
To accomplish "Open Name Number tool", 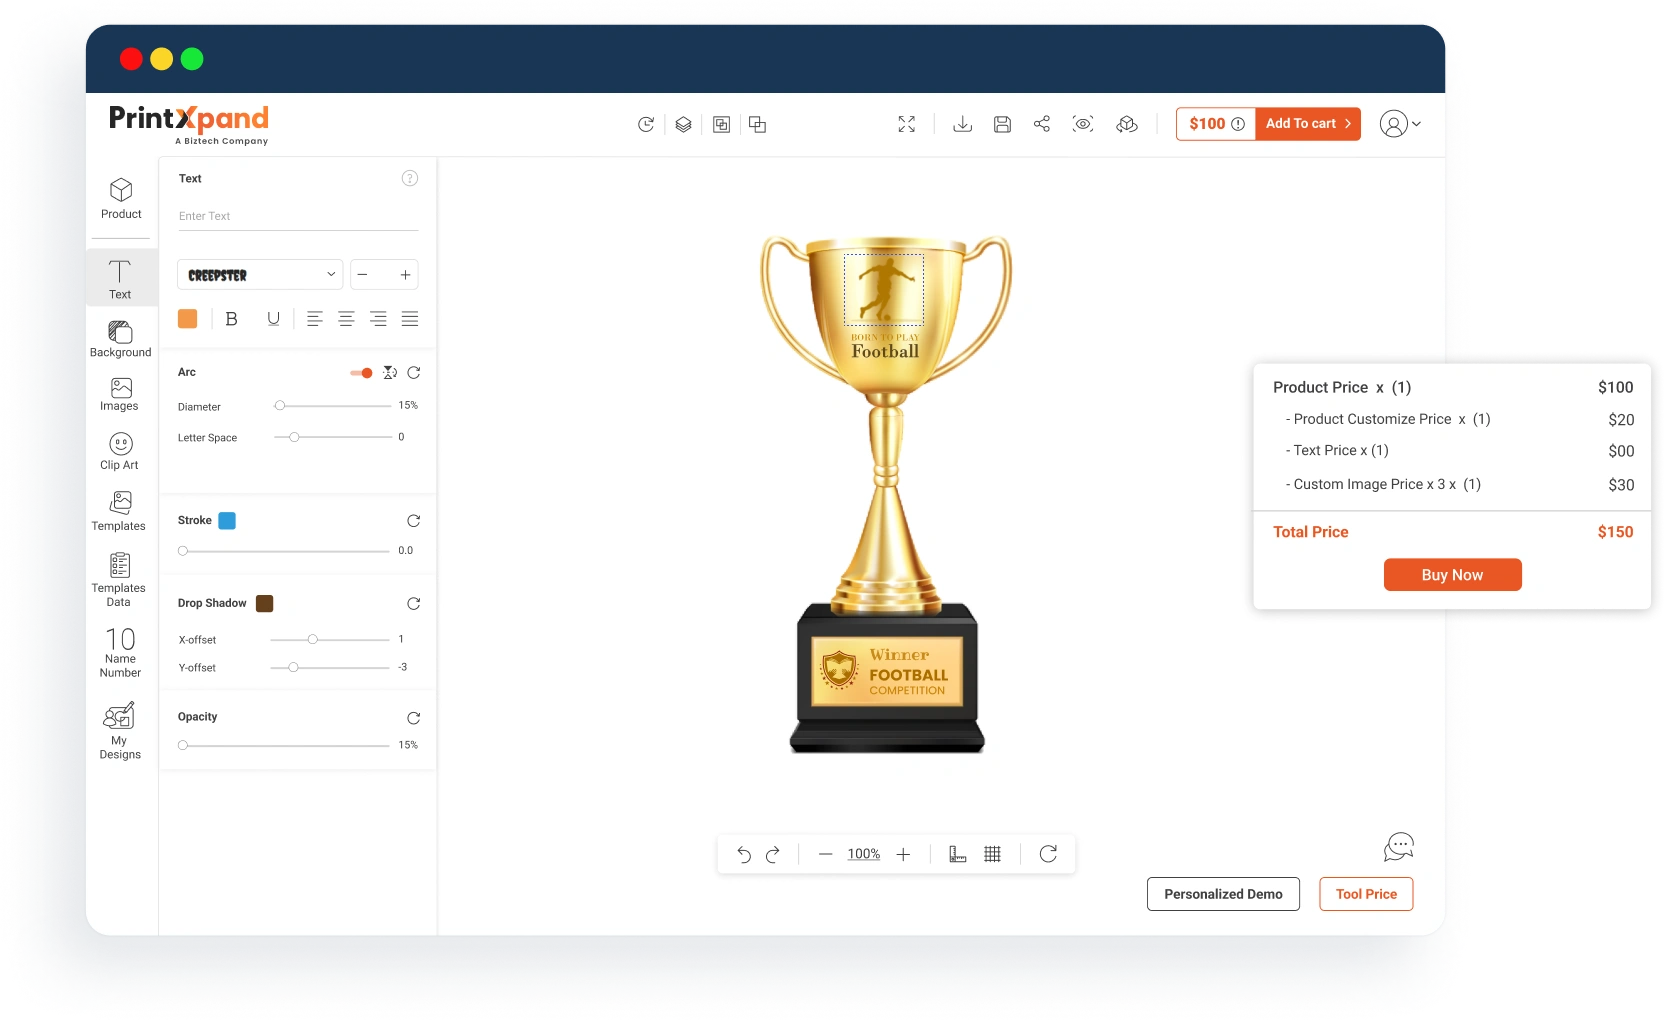I will (x=120, y=653).
